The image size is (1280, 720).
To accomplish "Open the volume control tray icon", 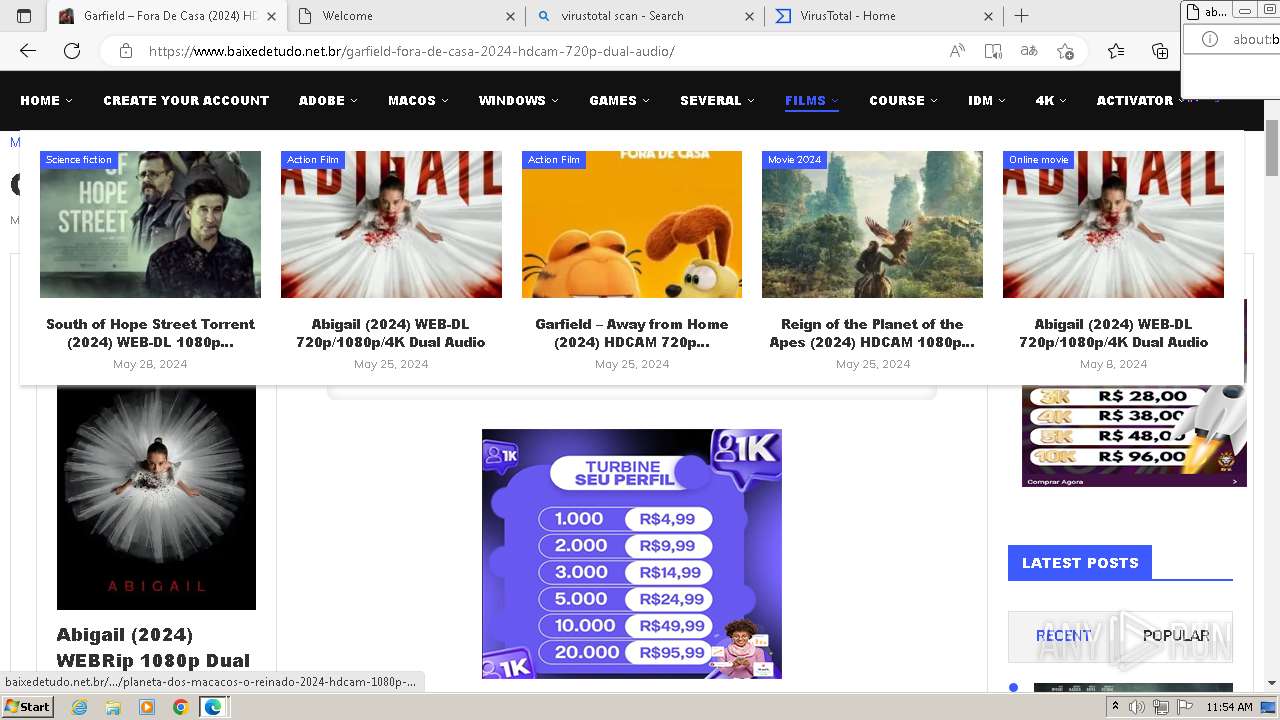I will 1138,707.
